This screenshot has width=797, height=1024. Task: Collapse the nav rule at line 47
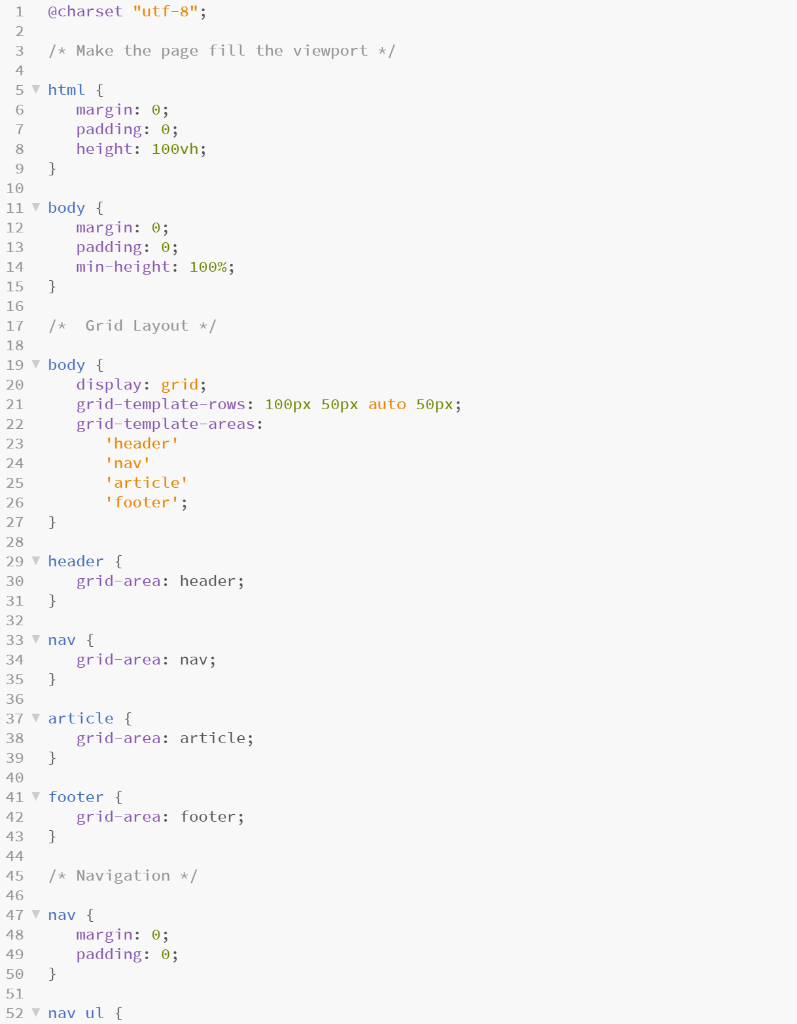[36, 914]
